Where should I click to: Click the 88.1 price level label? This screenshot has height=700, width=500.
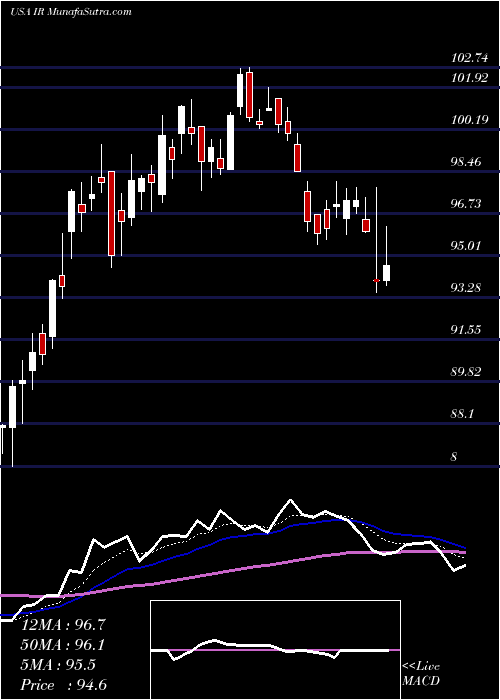(463, 414)
